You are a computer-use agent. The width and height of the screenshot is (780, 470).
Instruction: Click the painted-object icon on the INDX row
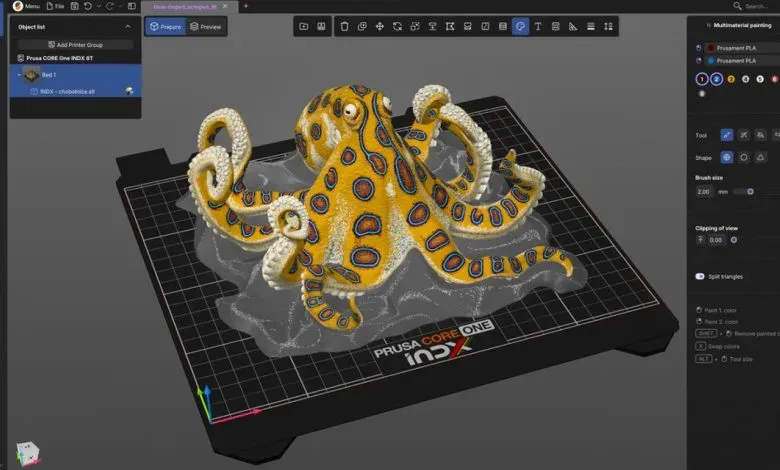coord(129,91)
